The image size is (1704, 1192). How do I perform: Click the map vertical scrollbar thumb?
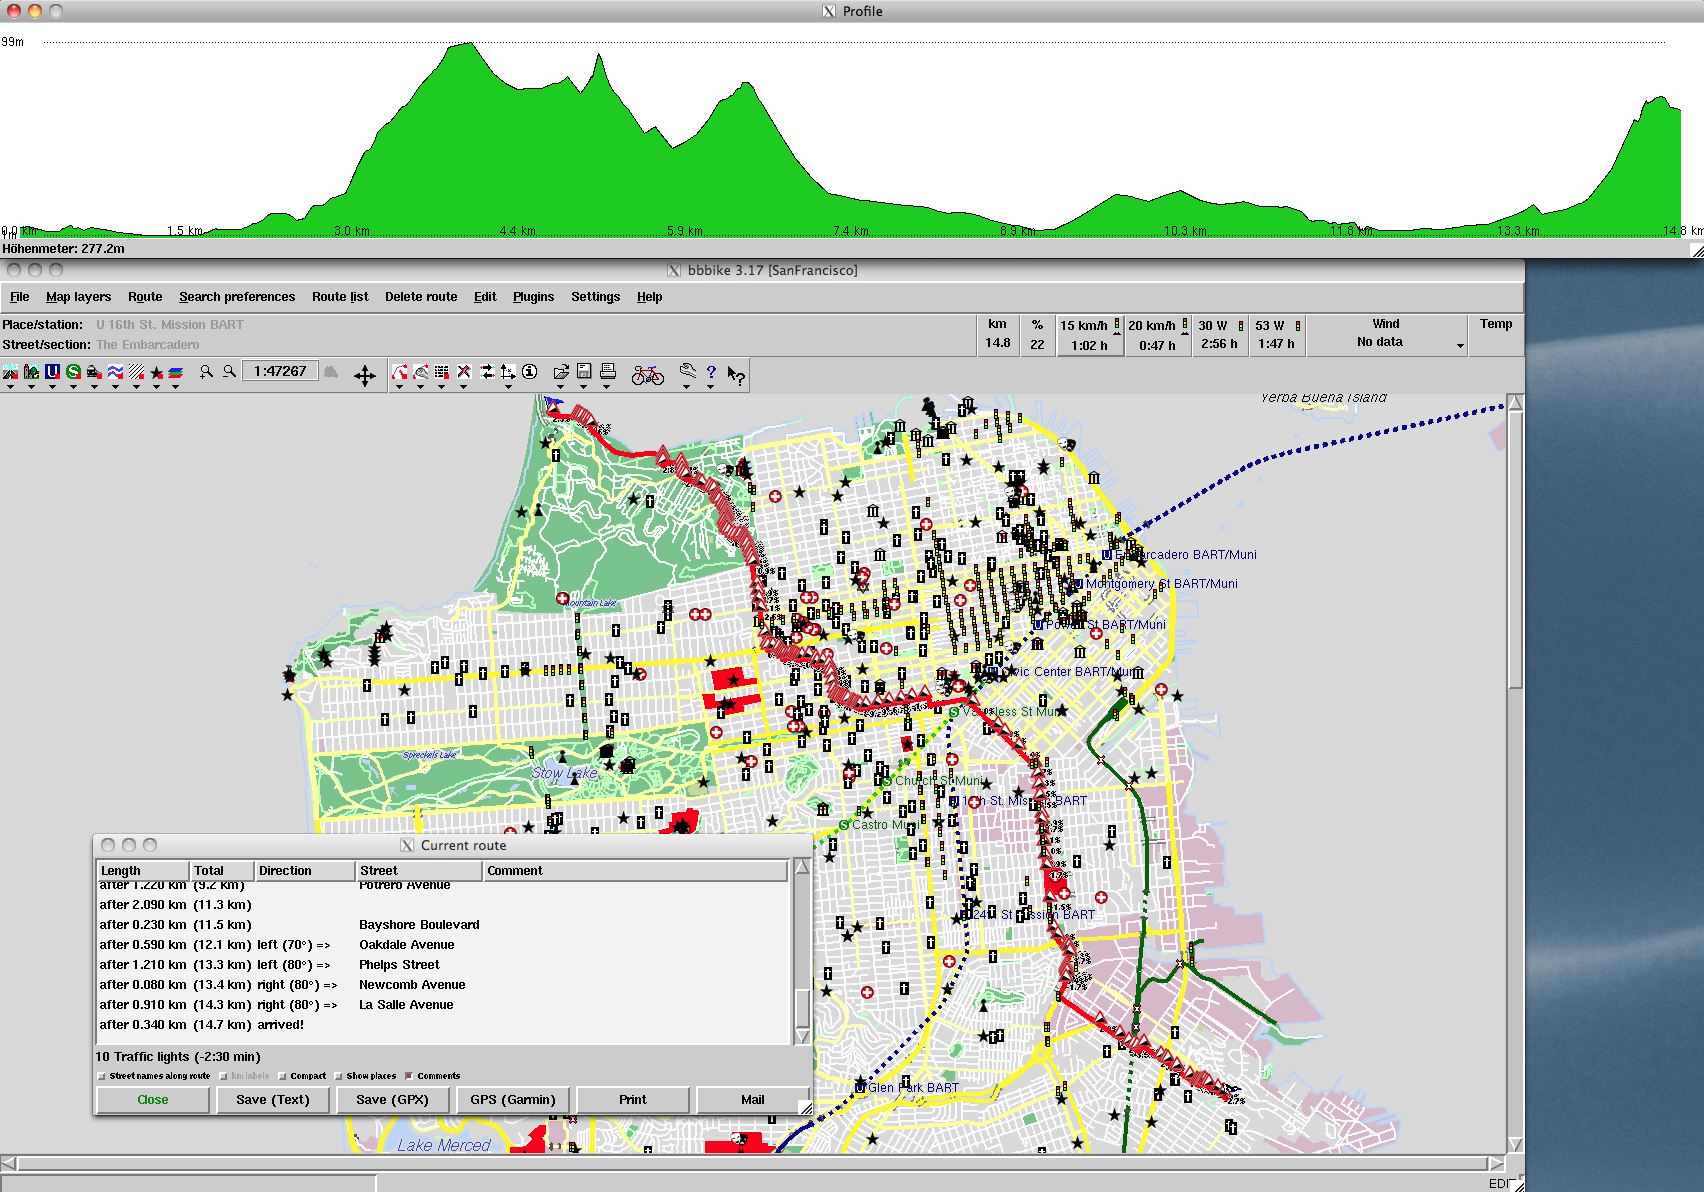(x=1515, y=550)
